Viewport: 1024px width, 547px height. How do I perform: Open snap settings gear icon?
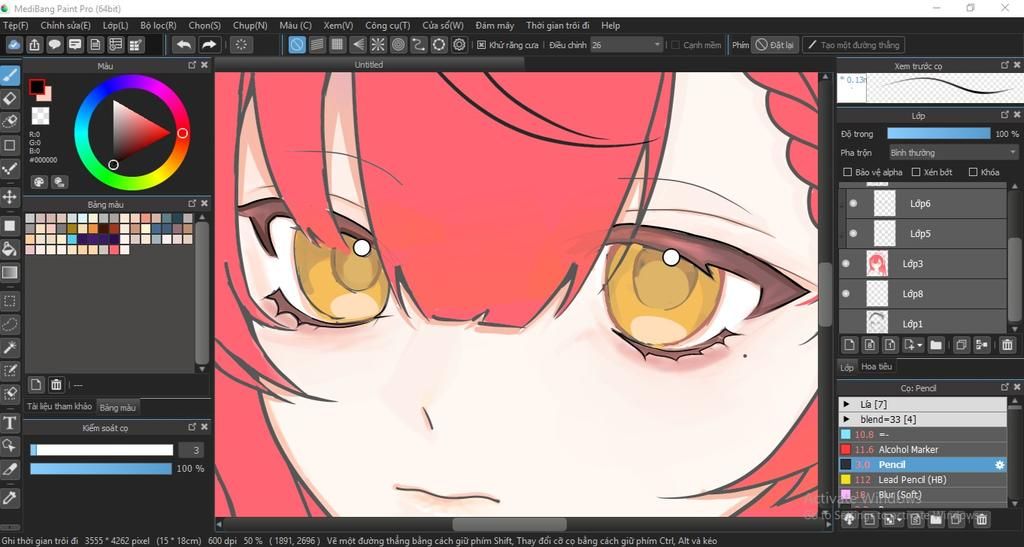pyautogui.click(x=459, y=44)
